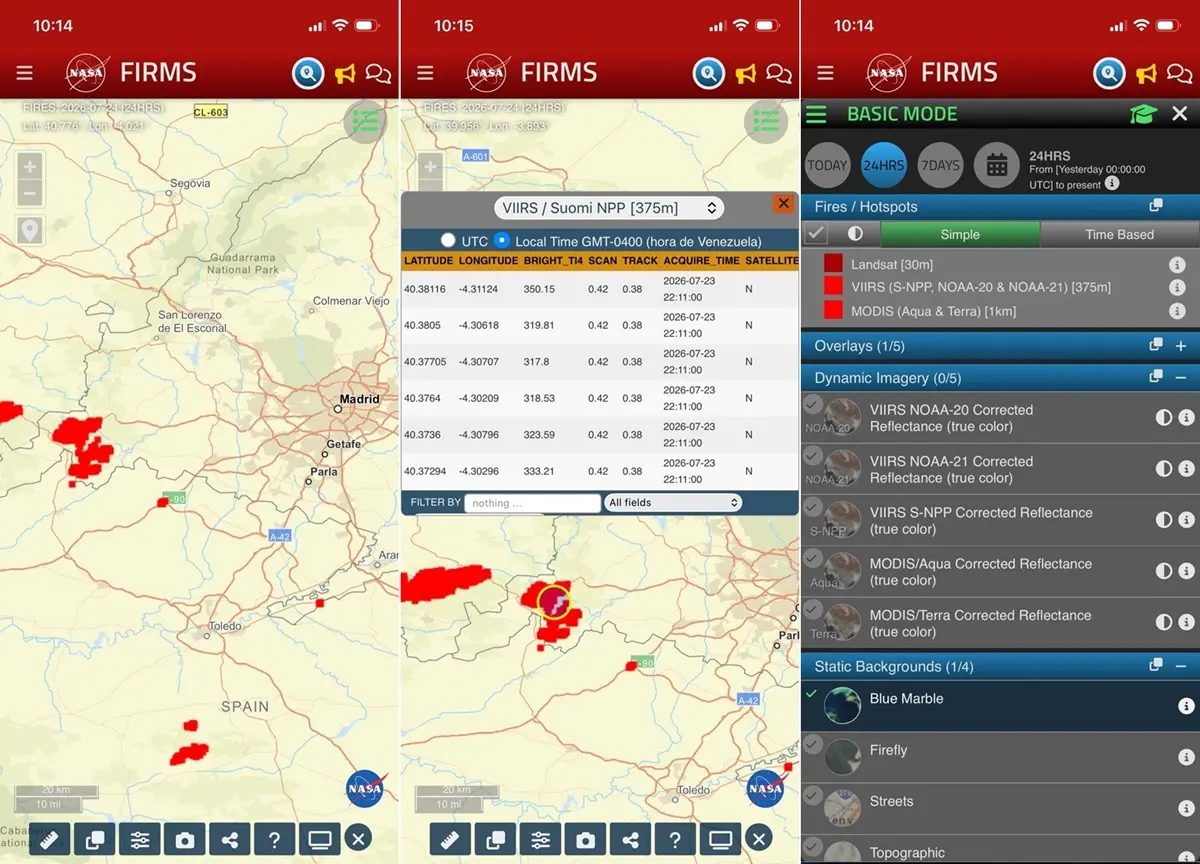Tap the share icon in left screen toolbar
The width and height of the screenshot is (1200, 864).
coord(230,839)
